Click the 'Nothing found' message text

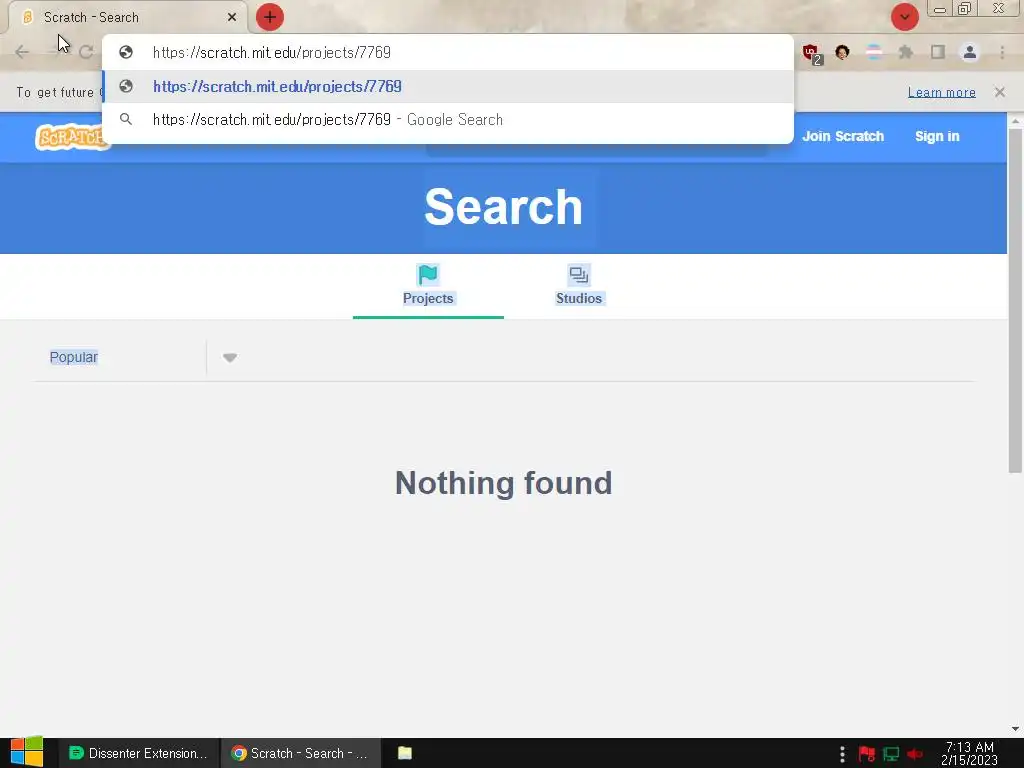click(x=504, y=483)
